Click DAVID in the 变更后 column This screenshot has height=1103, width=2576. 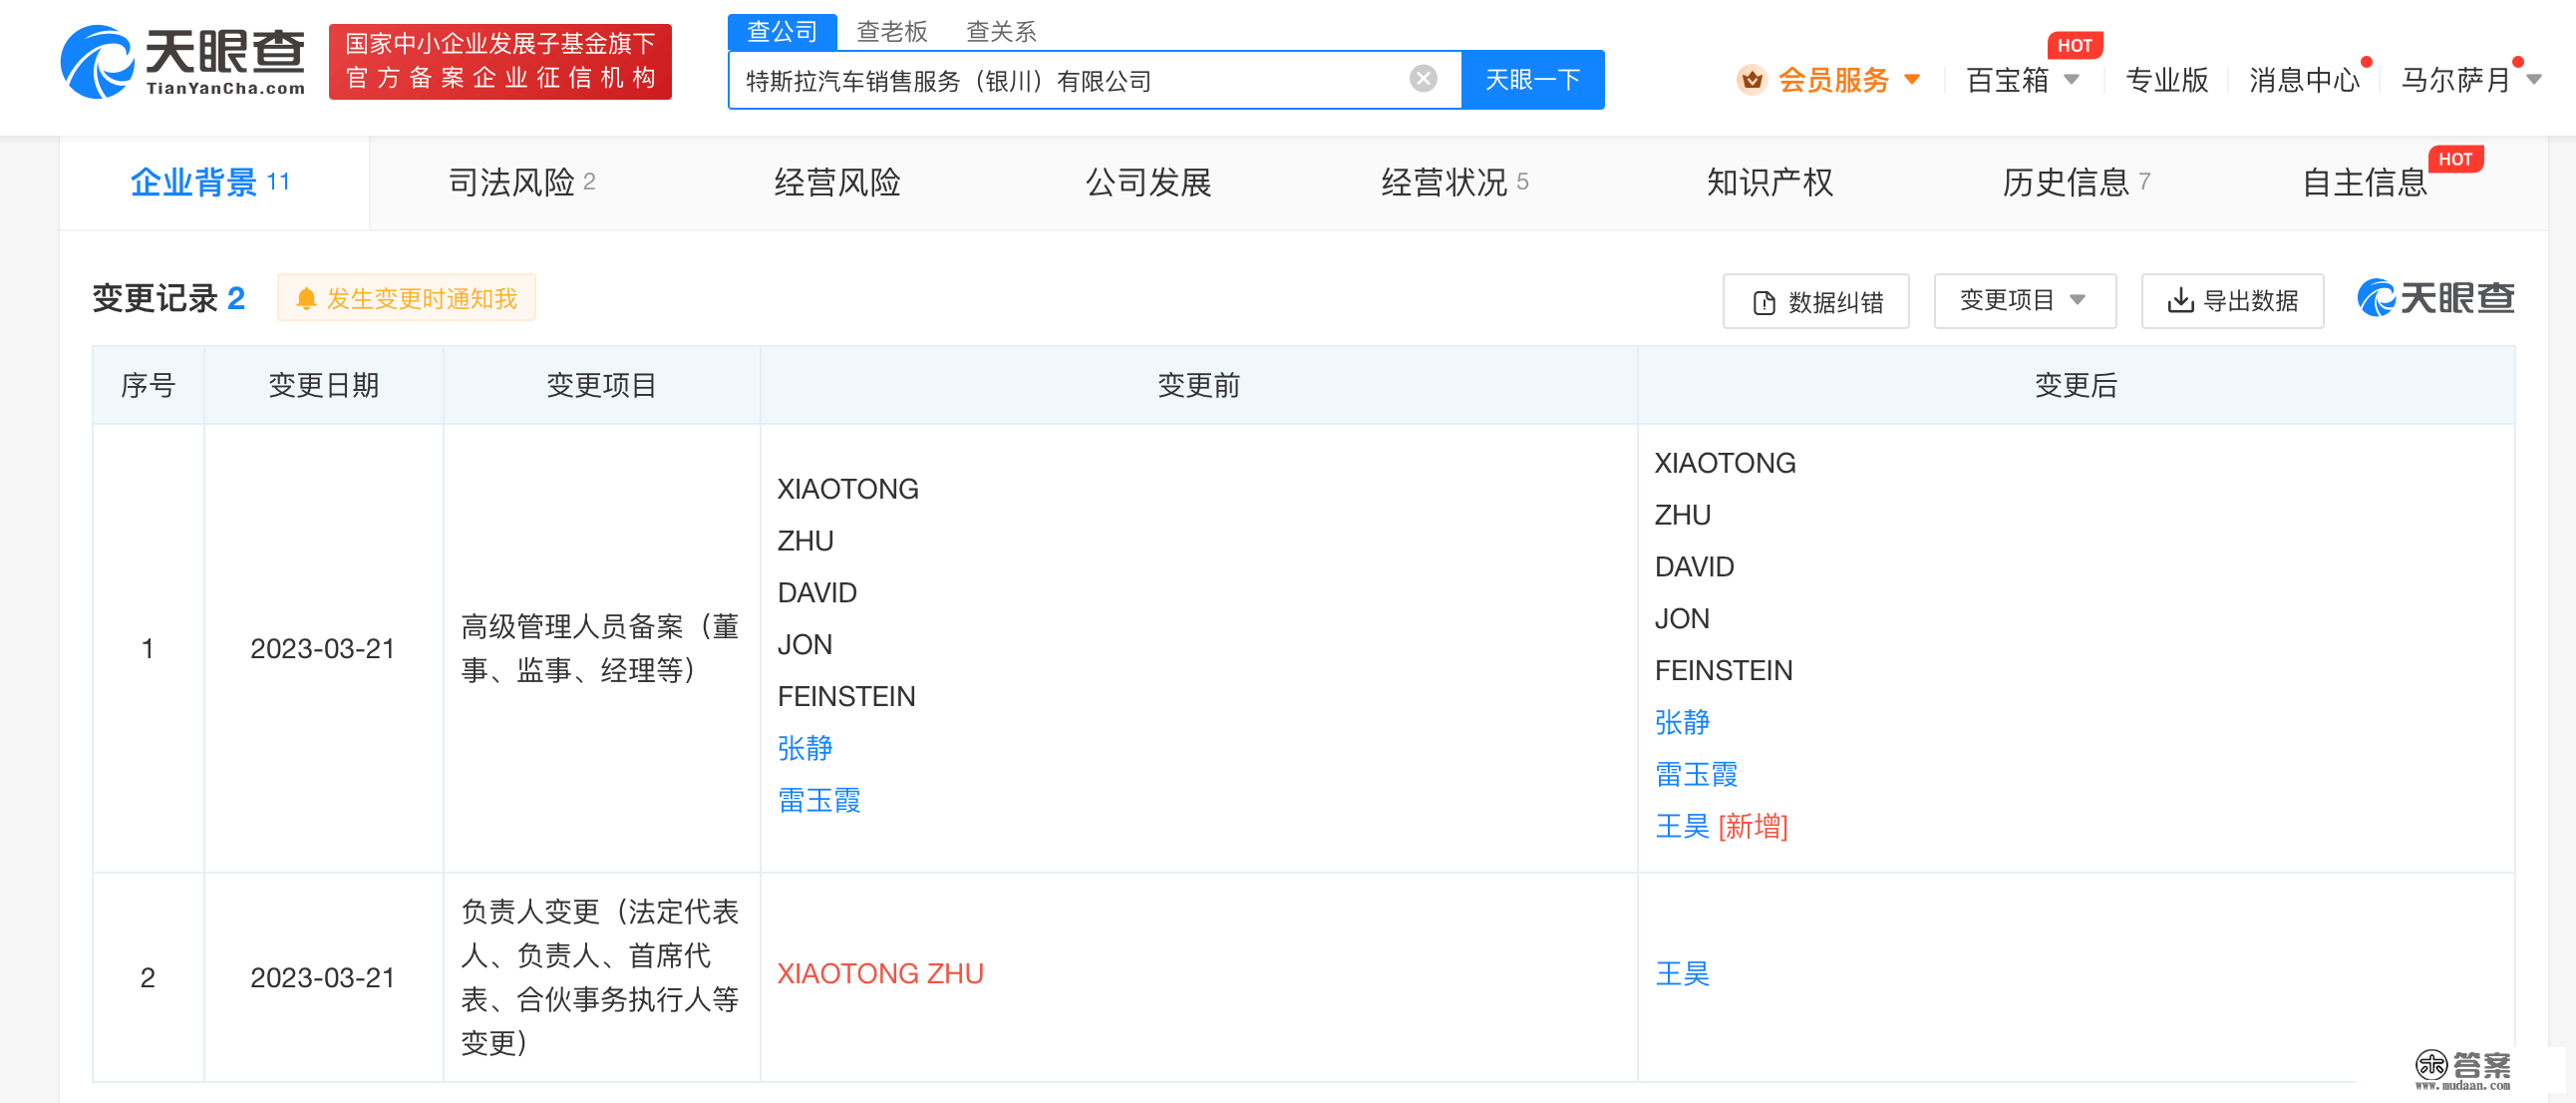[1694, 566]
